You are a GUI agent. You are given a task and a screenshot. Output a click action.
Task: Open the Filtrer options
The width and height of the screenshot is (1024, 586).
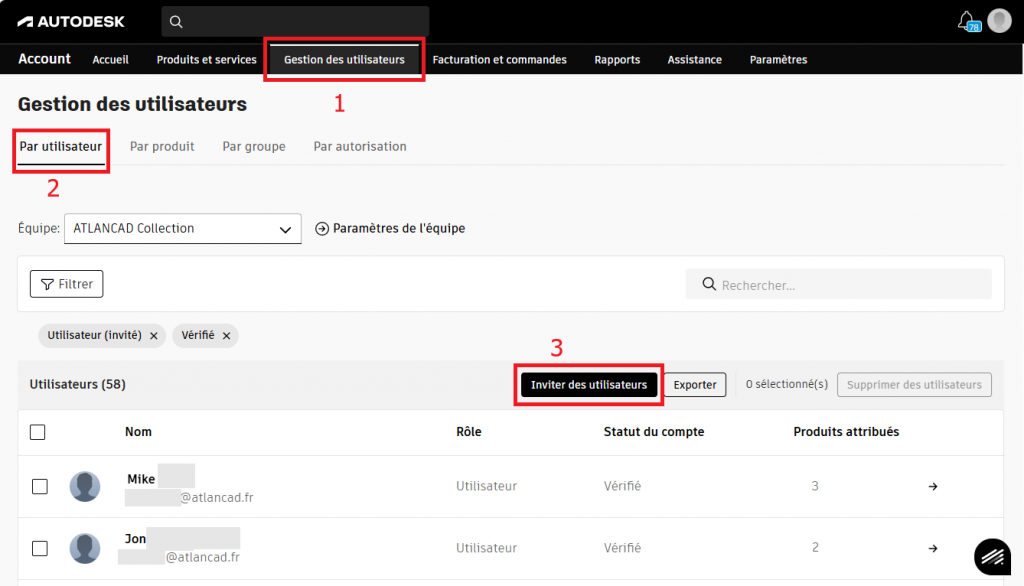67,284
